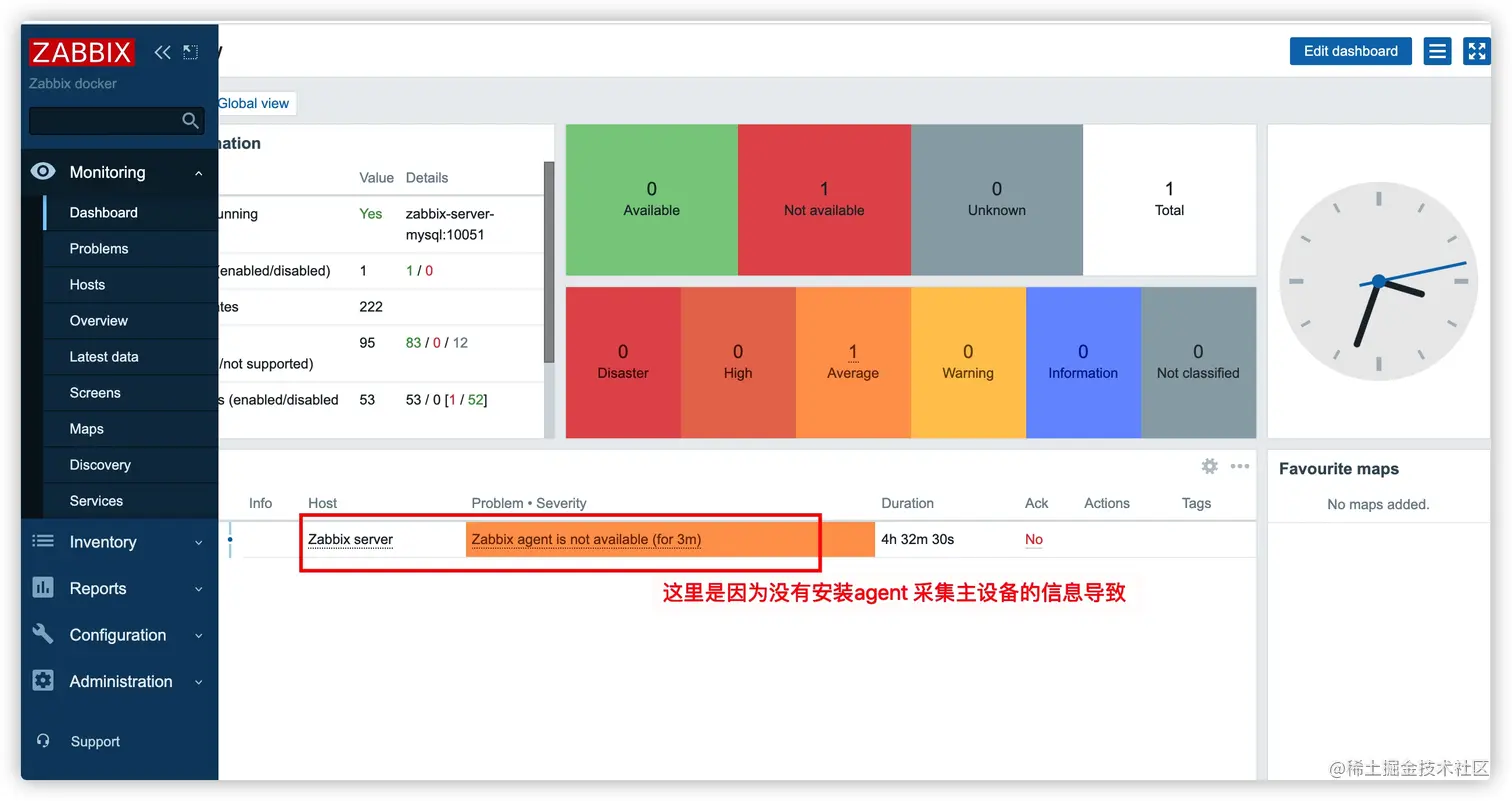Click the value 222 in System information
1512x801 pixels.
point(371,307)
